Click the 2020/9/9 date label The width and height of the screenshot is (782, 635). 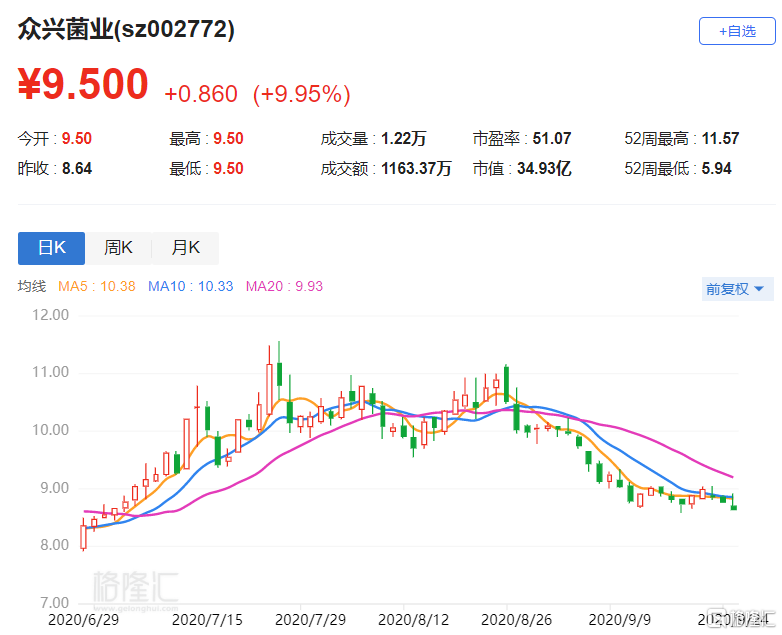tap(619, 620)
